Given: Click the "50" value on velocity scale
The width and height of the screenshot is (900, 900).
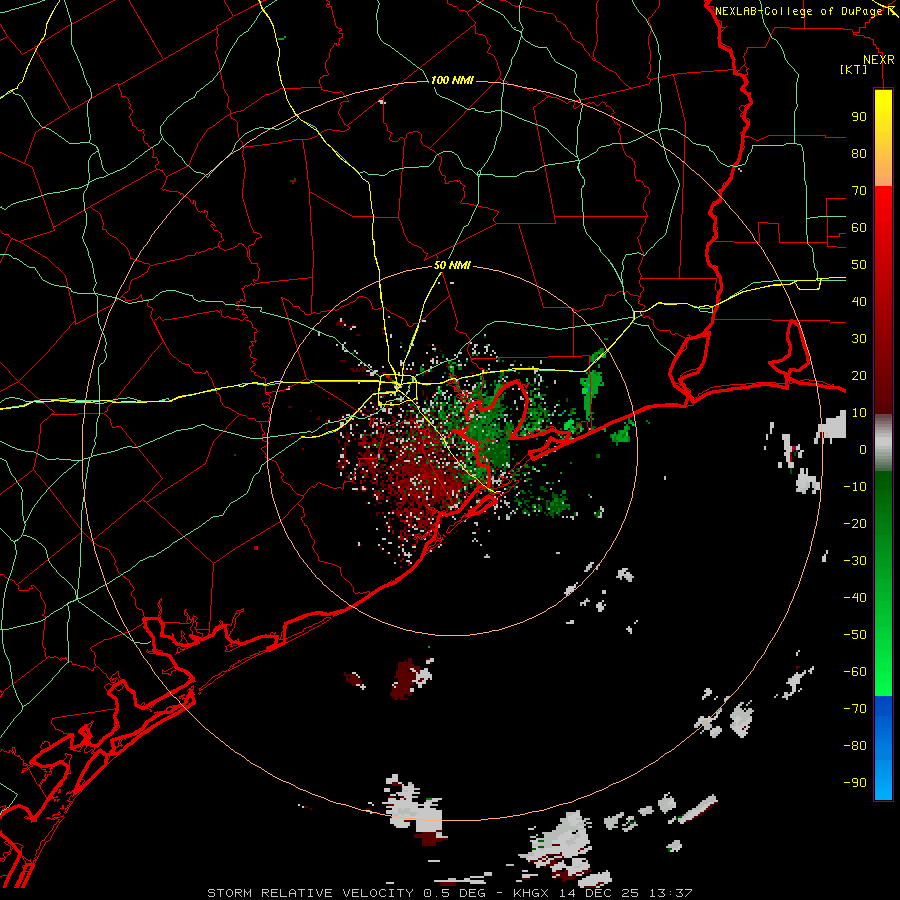Looking at the screenshot, I should click(x=859, y=265).
